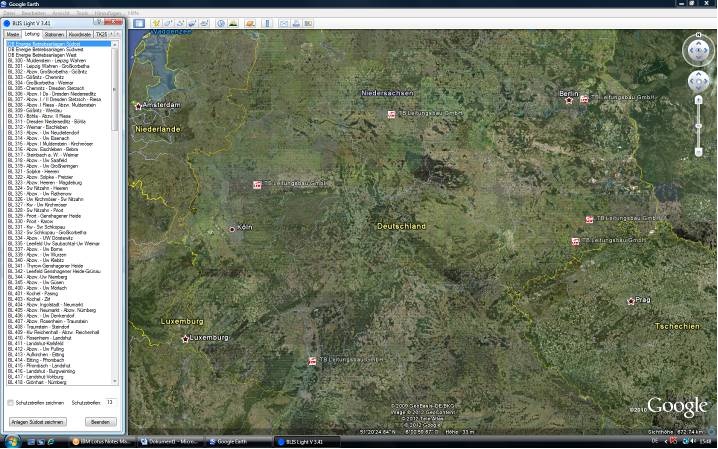The height and width of the screenshot is (449, 718).
Task: Switch to the Koordinate tab
Action: click(x=80, y=35)
